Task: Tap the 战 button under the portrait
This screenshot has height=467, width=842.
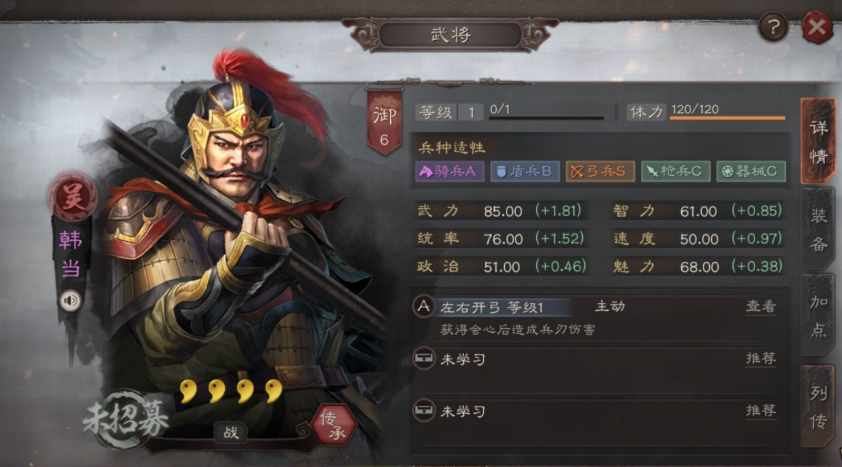Action: (x=231, y=433)
